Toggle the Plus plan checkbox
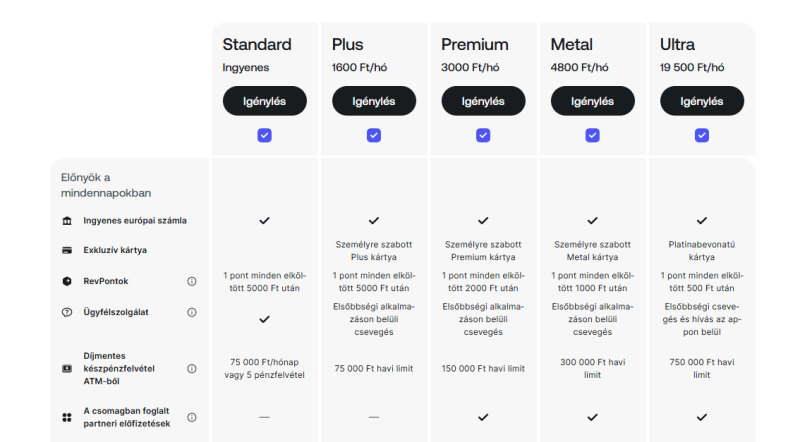 pyautogui.click(x=374, y=135)
